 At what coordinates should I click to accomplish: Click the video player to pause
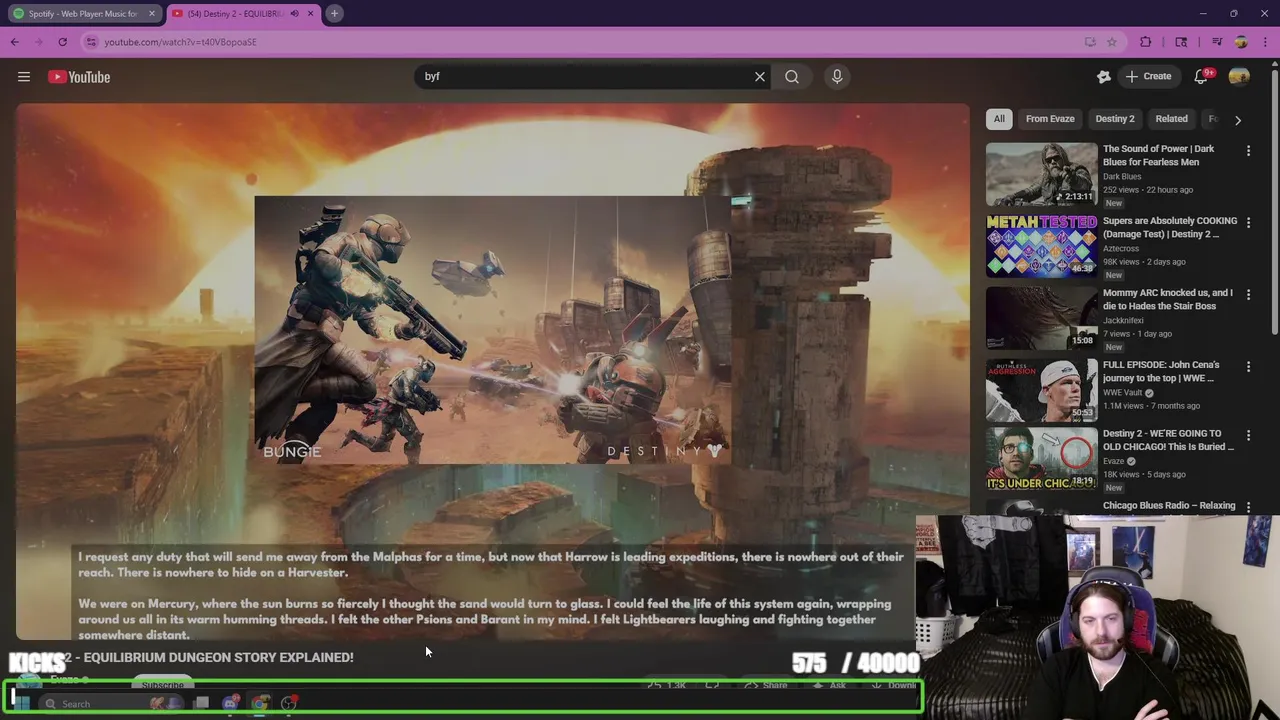492,370
